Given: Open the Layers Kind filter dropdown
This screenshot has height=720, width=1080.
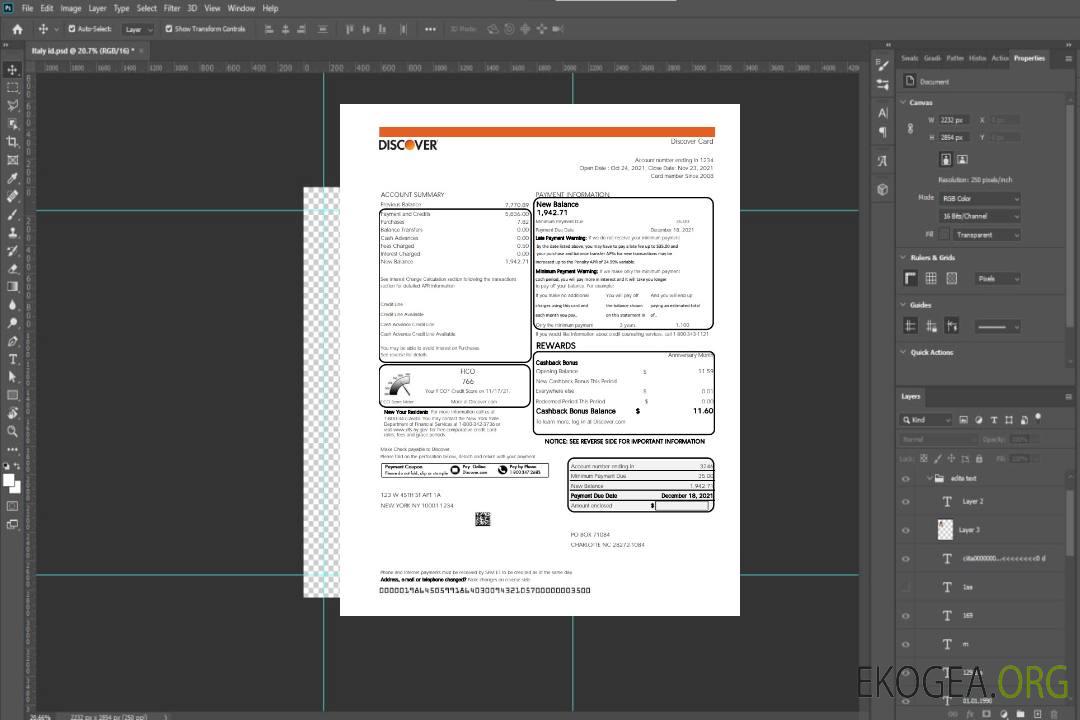Looking at the screenshot, I should coord(927,420).
